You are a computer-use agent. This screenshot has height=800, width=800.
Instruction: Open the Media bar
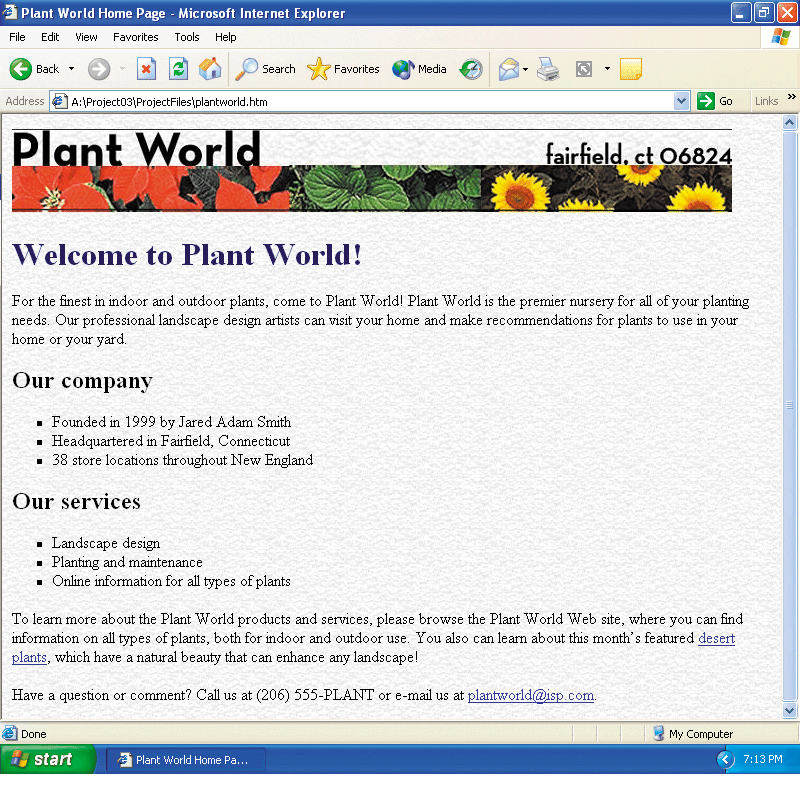pyautogui.click(x=420, y=69)
